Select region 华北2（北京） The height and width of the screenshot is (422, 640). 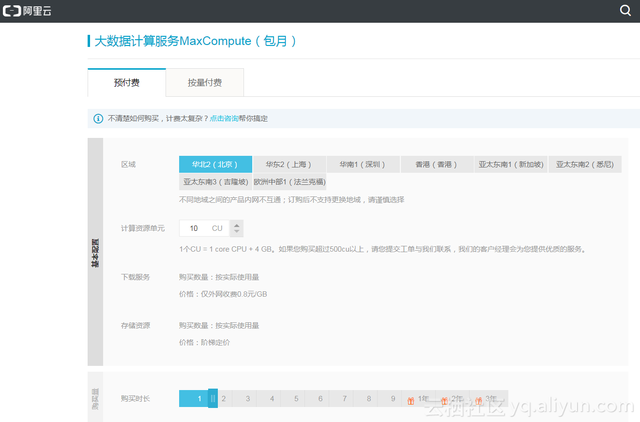coord(215,164)
